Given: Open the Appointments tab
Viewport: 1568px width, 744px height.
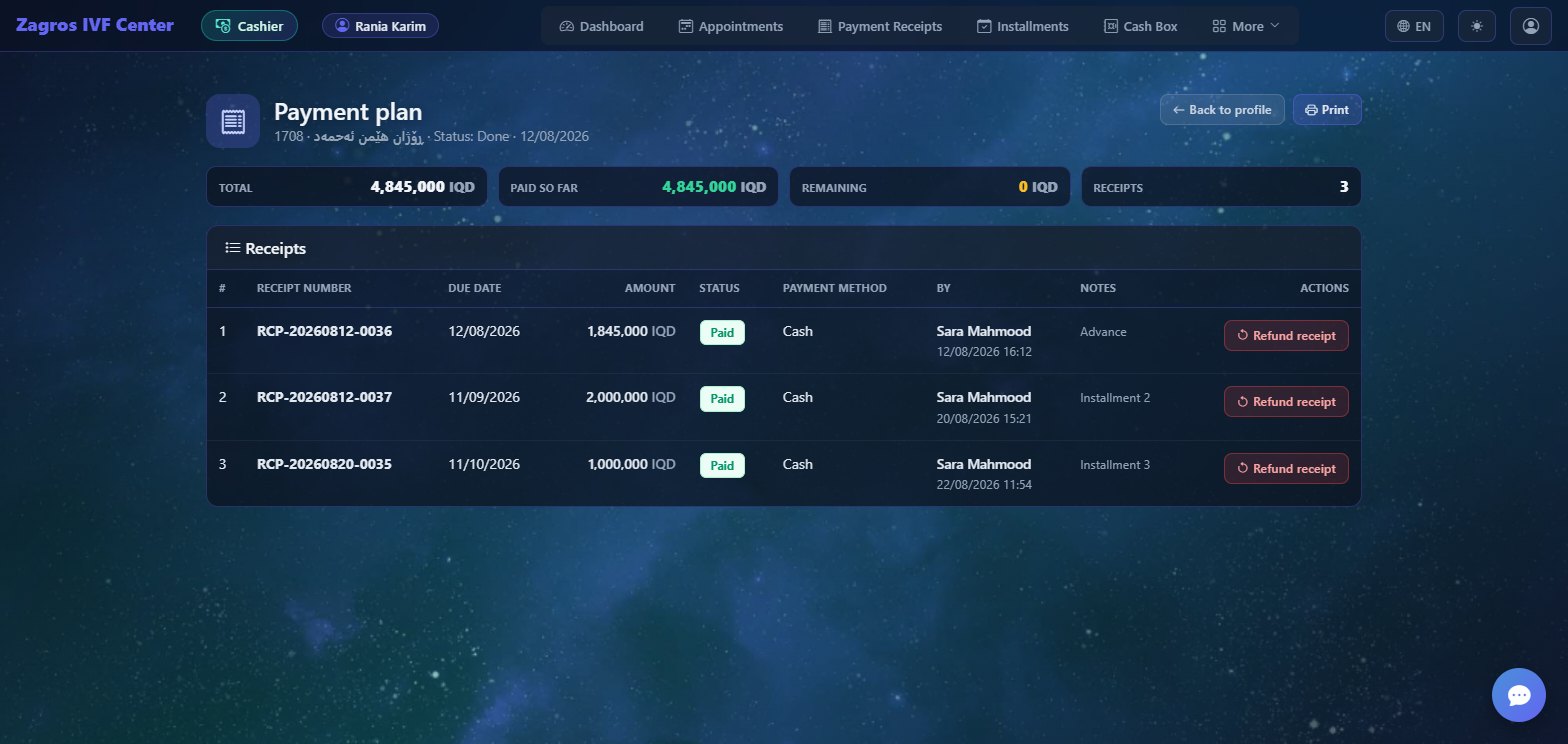Looking at the screenshot, I should [x=731, y=26].
